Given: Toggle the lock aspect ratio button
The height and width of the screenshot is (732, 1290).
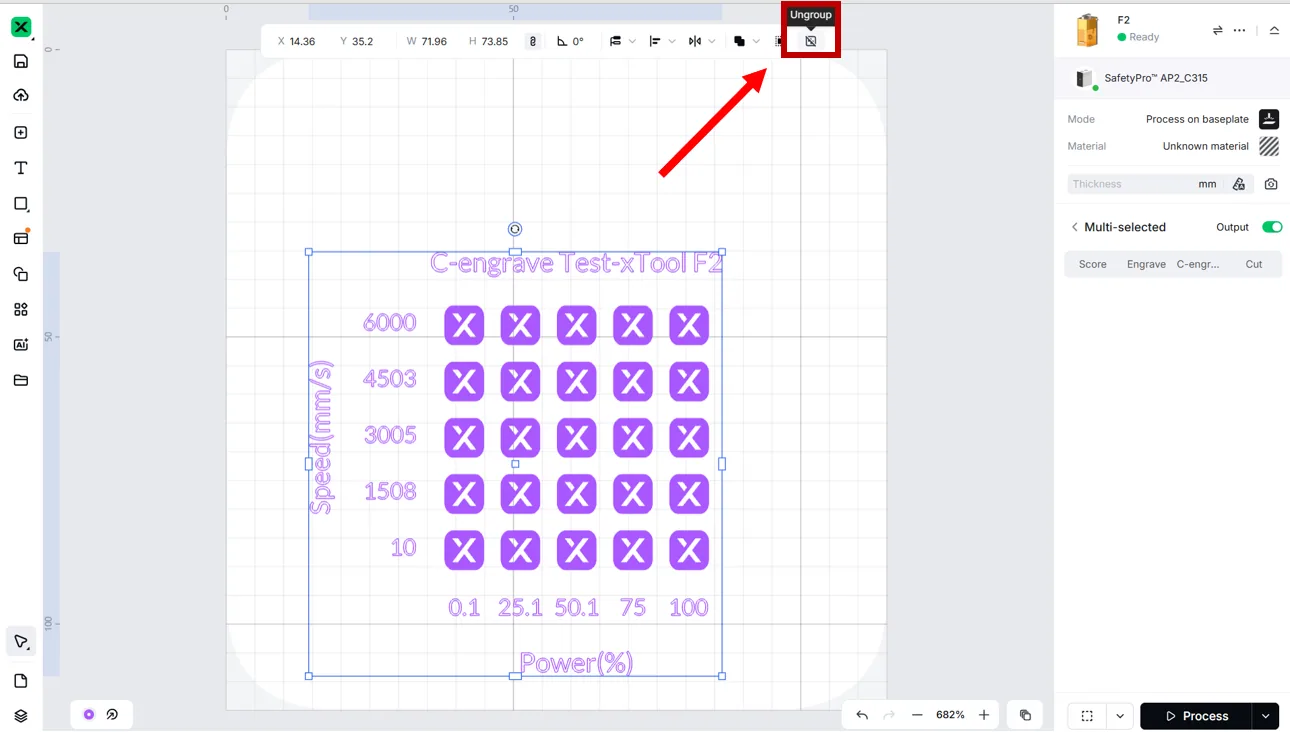Looking at the screenshot, I should tap(533, 41).
